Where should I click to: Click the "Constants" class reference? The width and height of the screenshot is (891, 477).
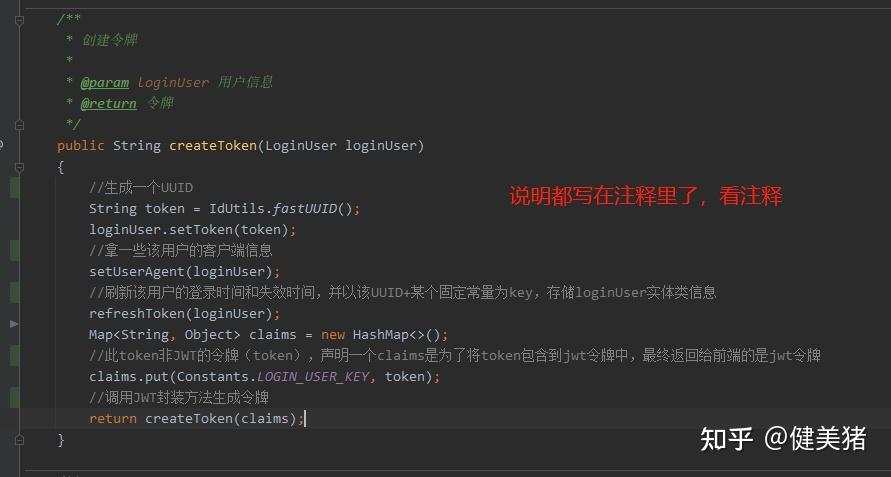point(213,376)
